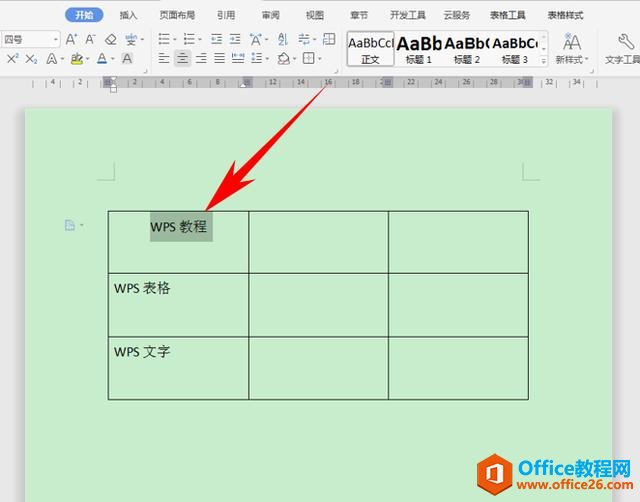Apply superscript X² formatting
Viewport: 640px width, 502px height.
[12, 59]
